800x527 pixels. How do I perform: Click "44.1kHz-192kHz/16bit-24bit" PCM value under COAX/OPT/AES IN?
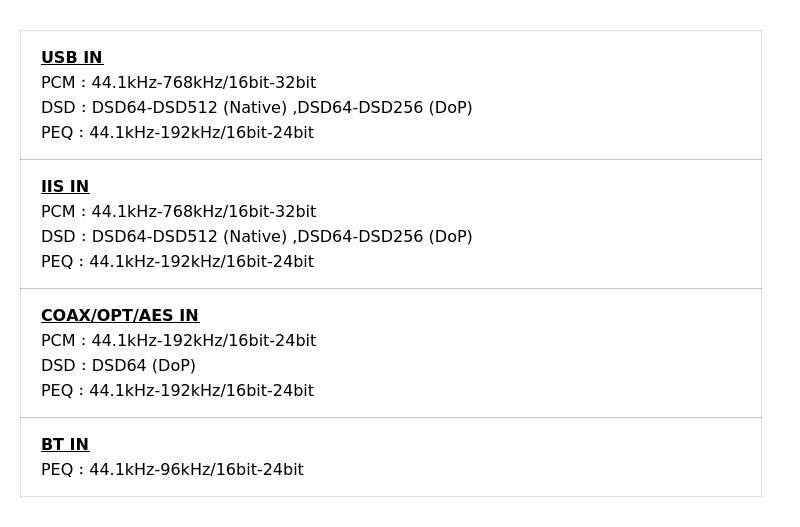204,341
